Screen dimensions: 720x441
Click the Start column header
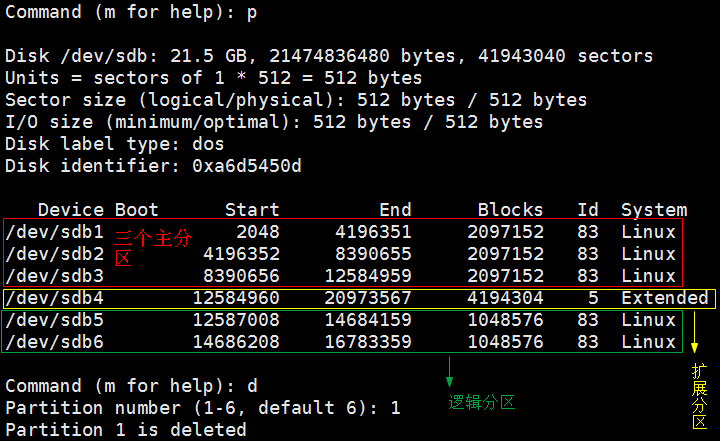(x=252, y=210)
